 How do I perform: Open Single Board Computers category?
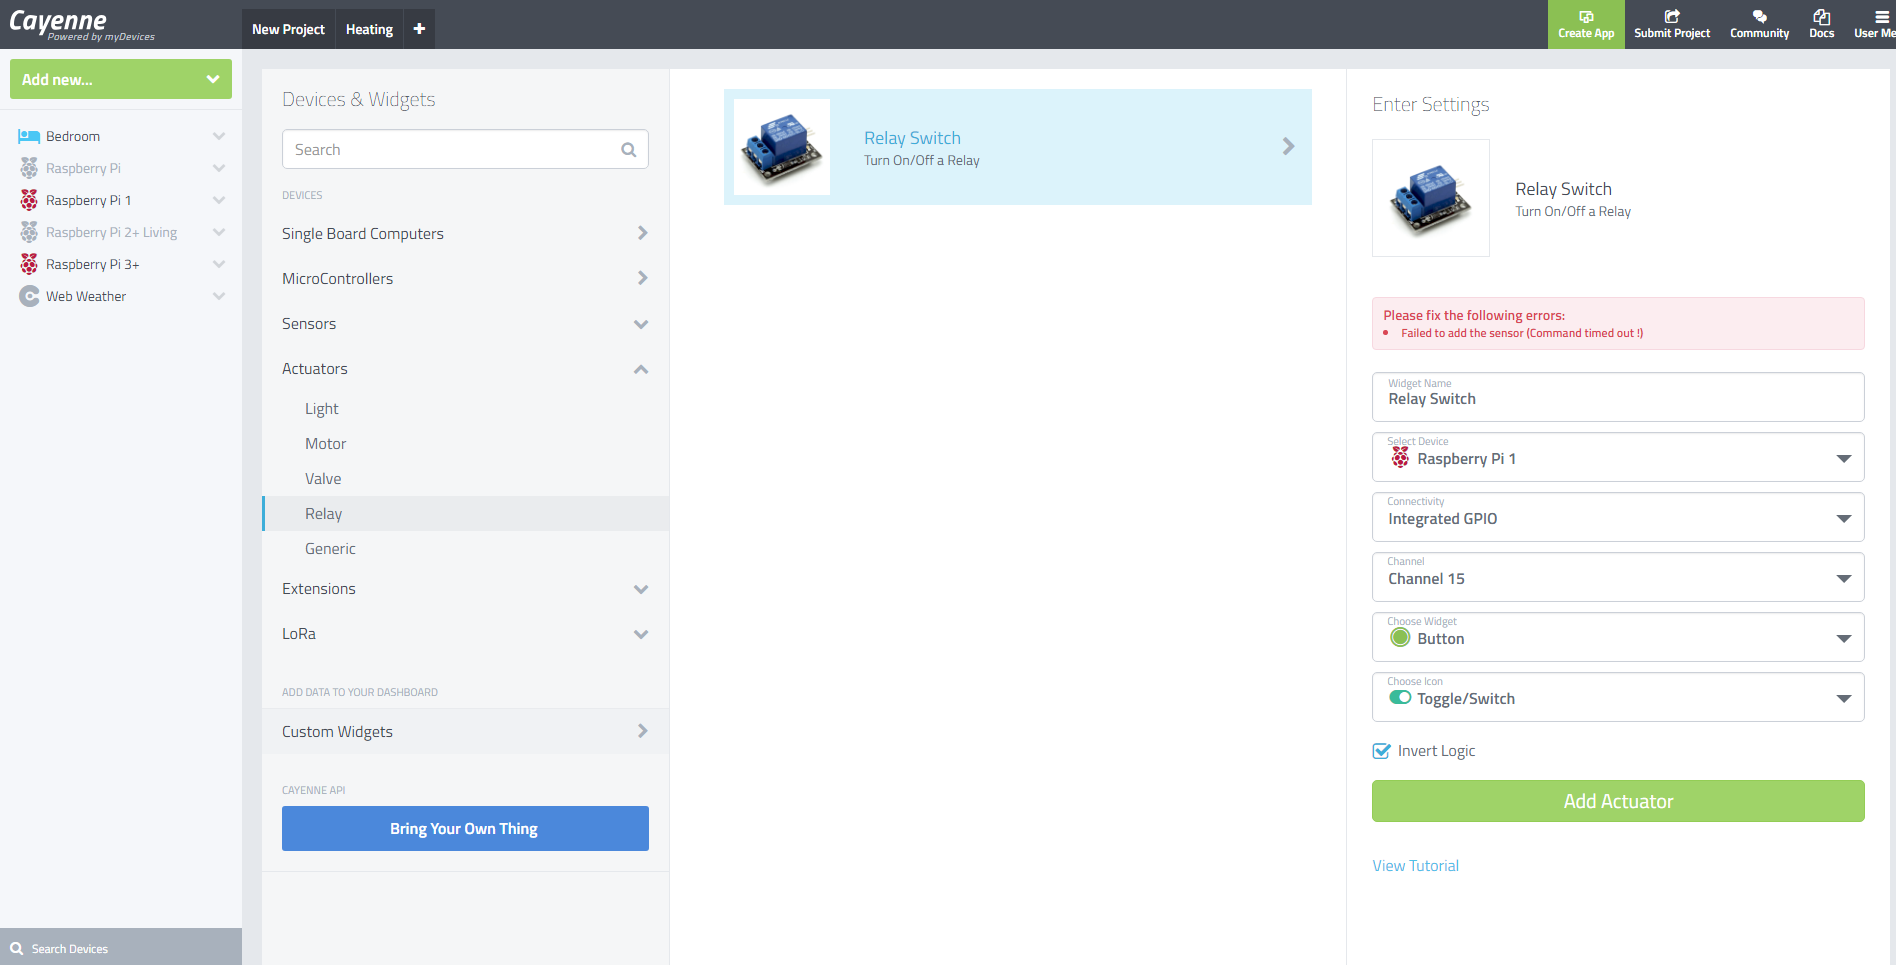(x=465, y=234)
